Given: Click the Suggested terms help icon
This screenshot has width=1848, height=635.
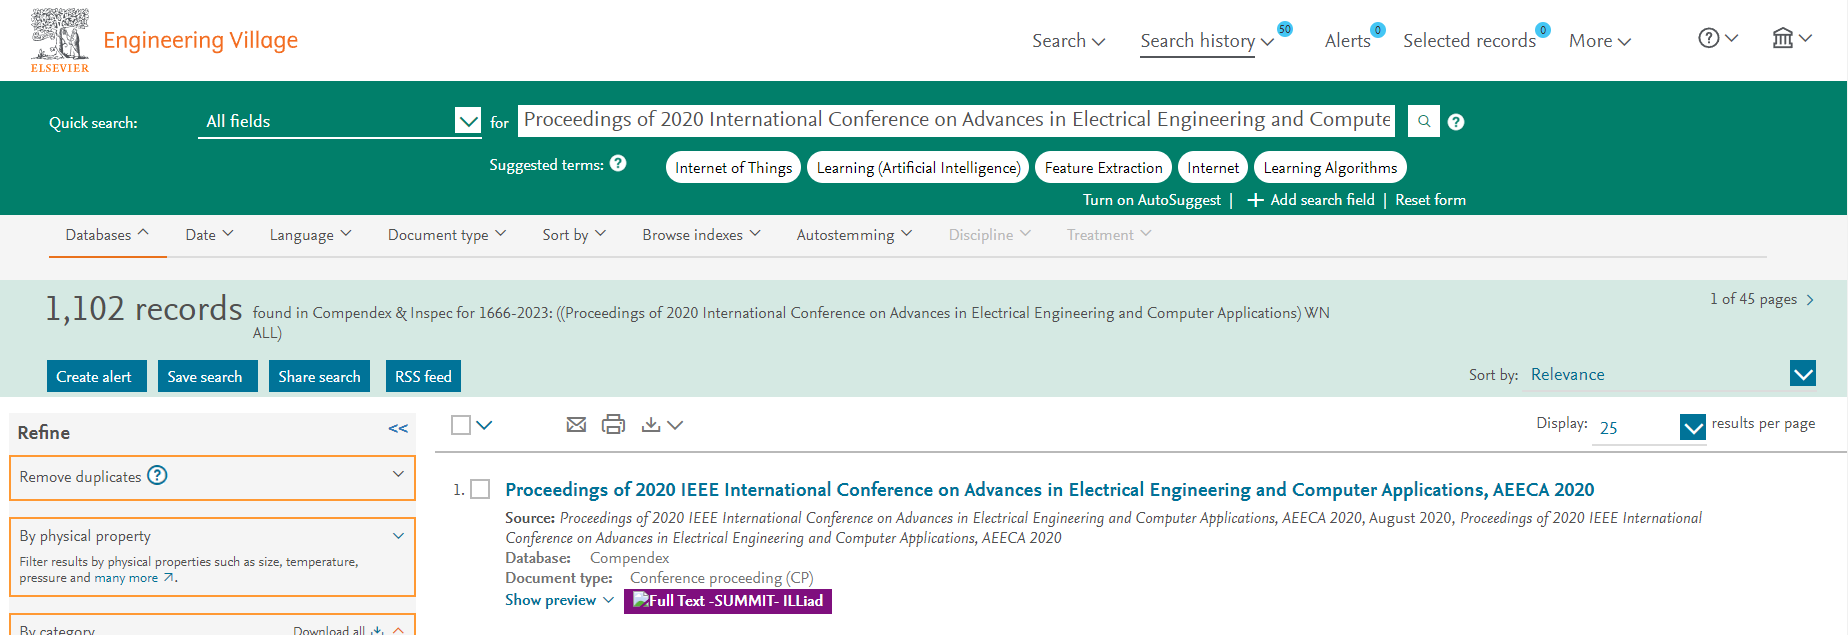Looking at the screenshot, I should (x=618, y=163).
